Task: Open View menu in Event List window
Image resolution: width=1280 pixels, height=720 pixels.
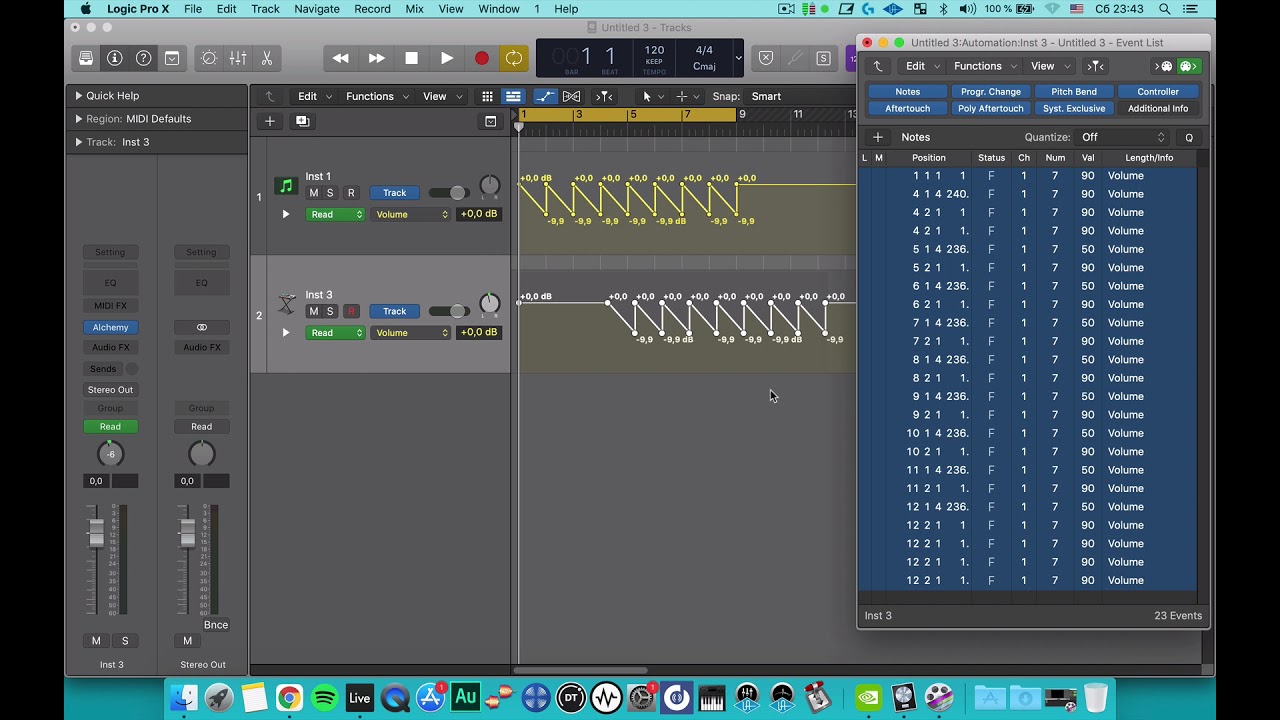Action: 1049,66
